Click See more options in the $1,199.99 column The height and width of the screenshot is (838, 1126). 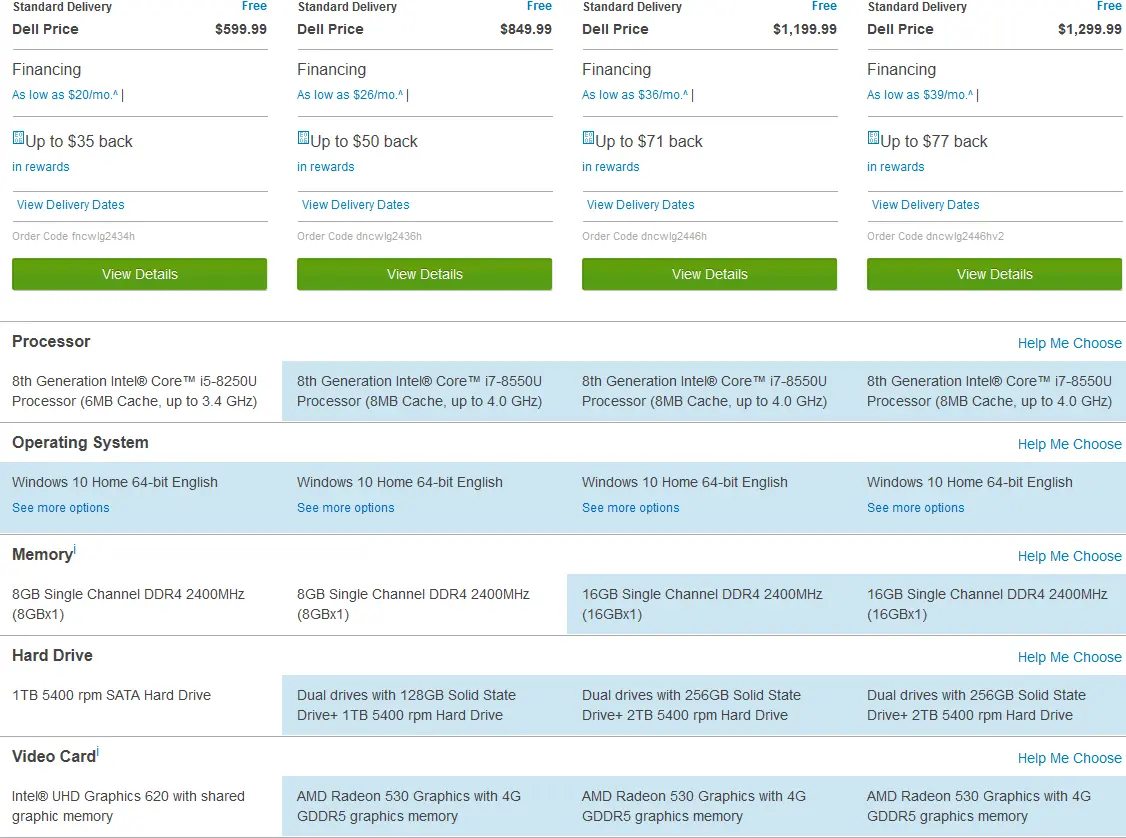pos(631,508)
